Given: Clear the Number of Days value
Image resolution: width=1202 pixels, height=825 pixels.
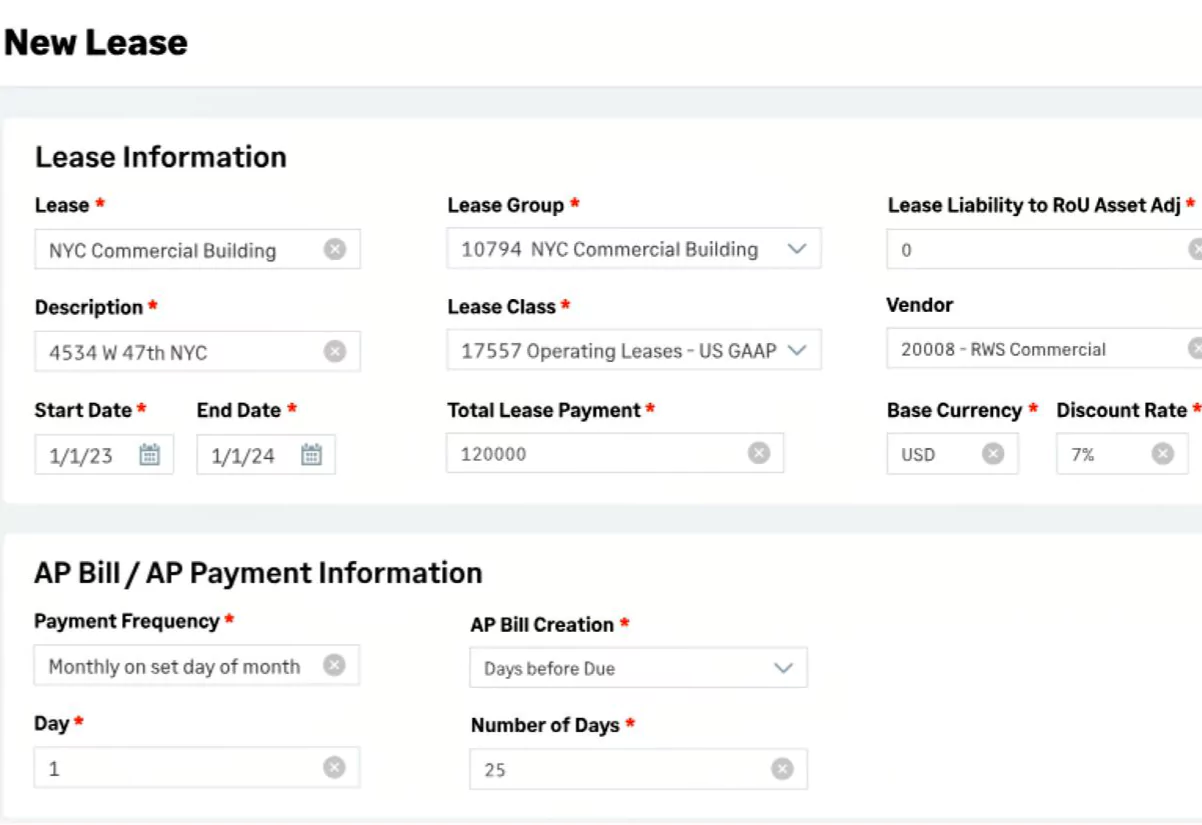Looking at the screenshot, I should click(782, 769).
